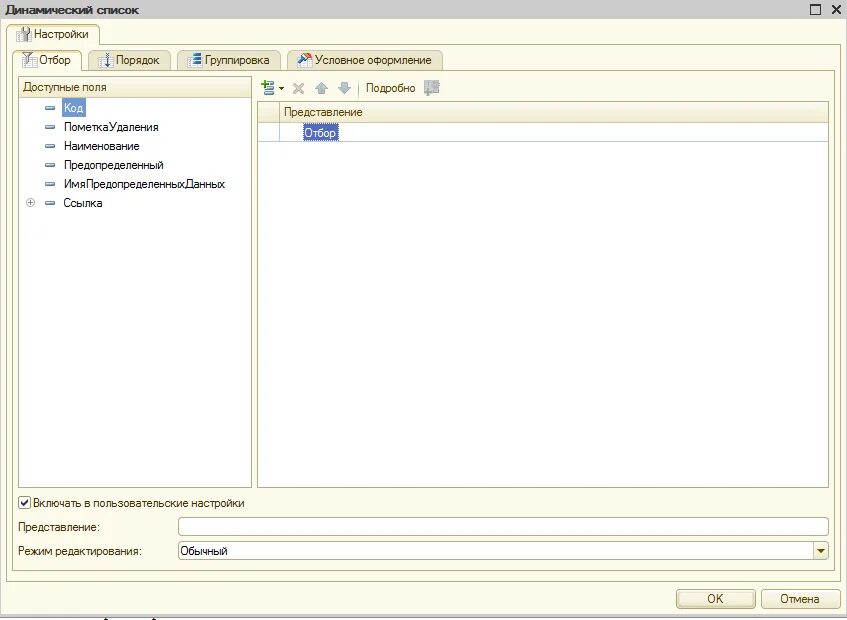This screenshot has height=620, width=847.
Task: Open the add element dropdown arrow
Action: [281, 88]
